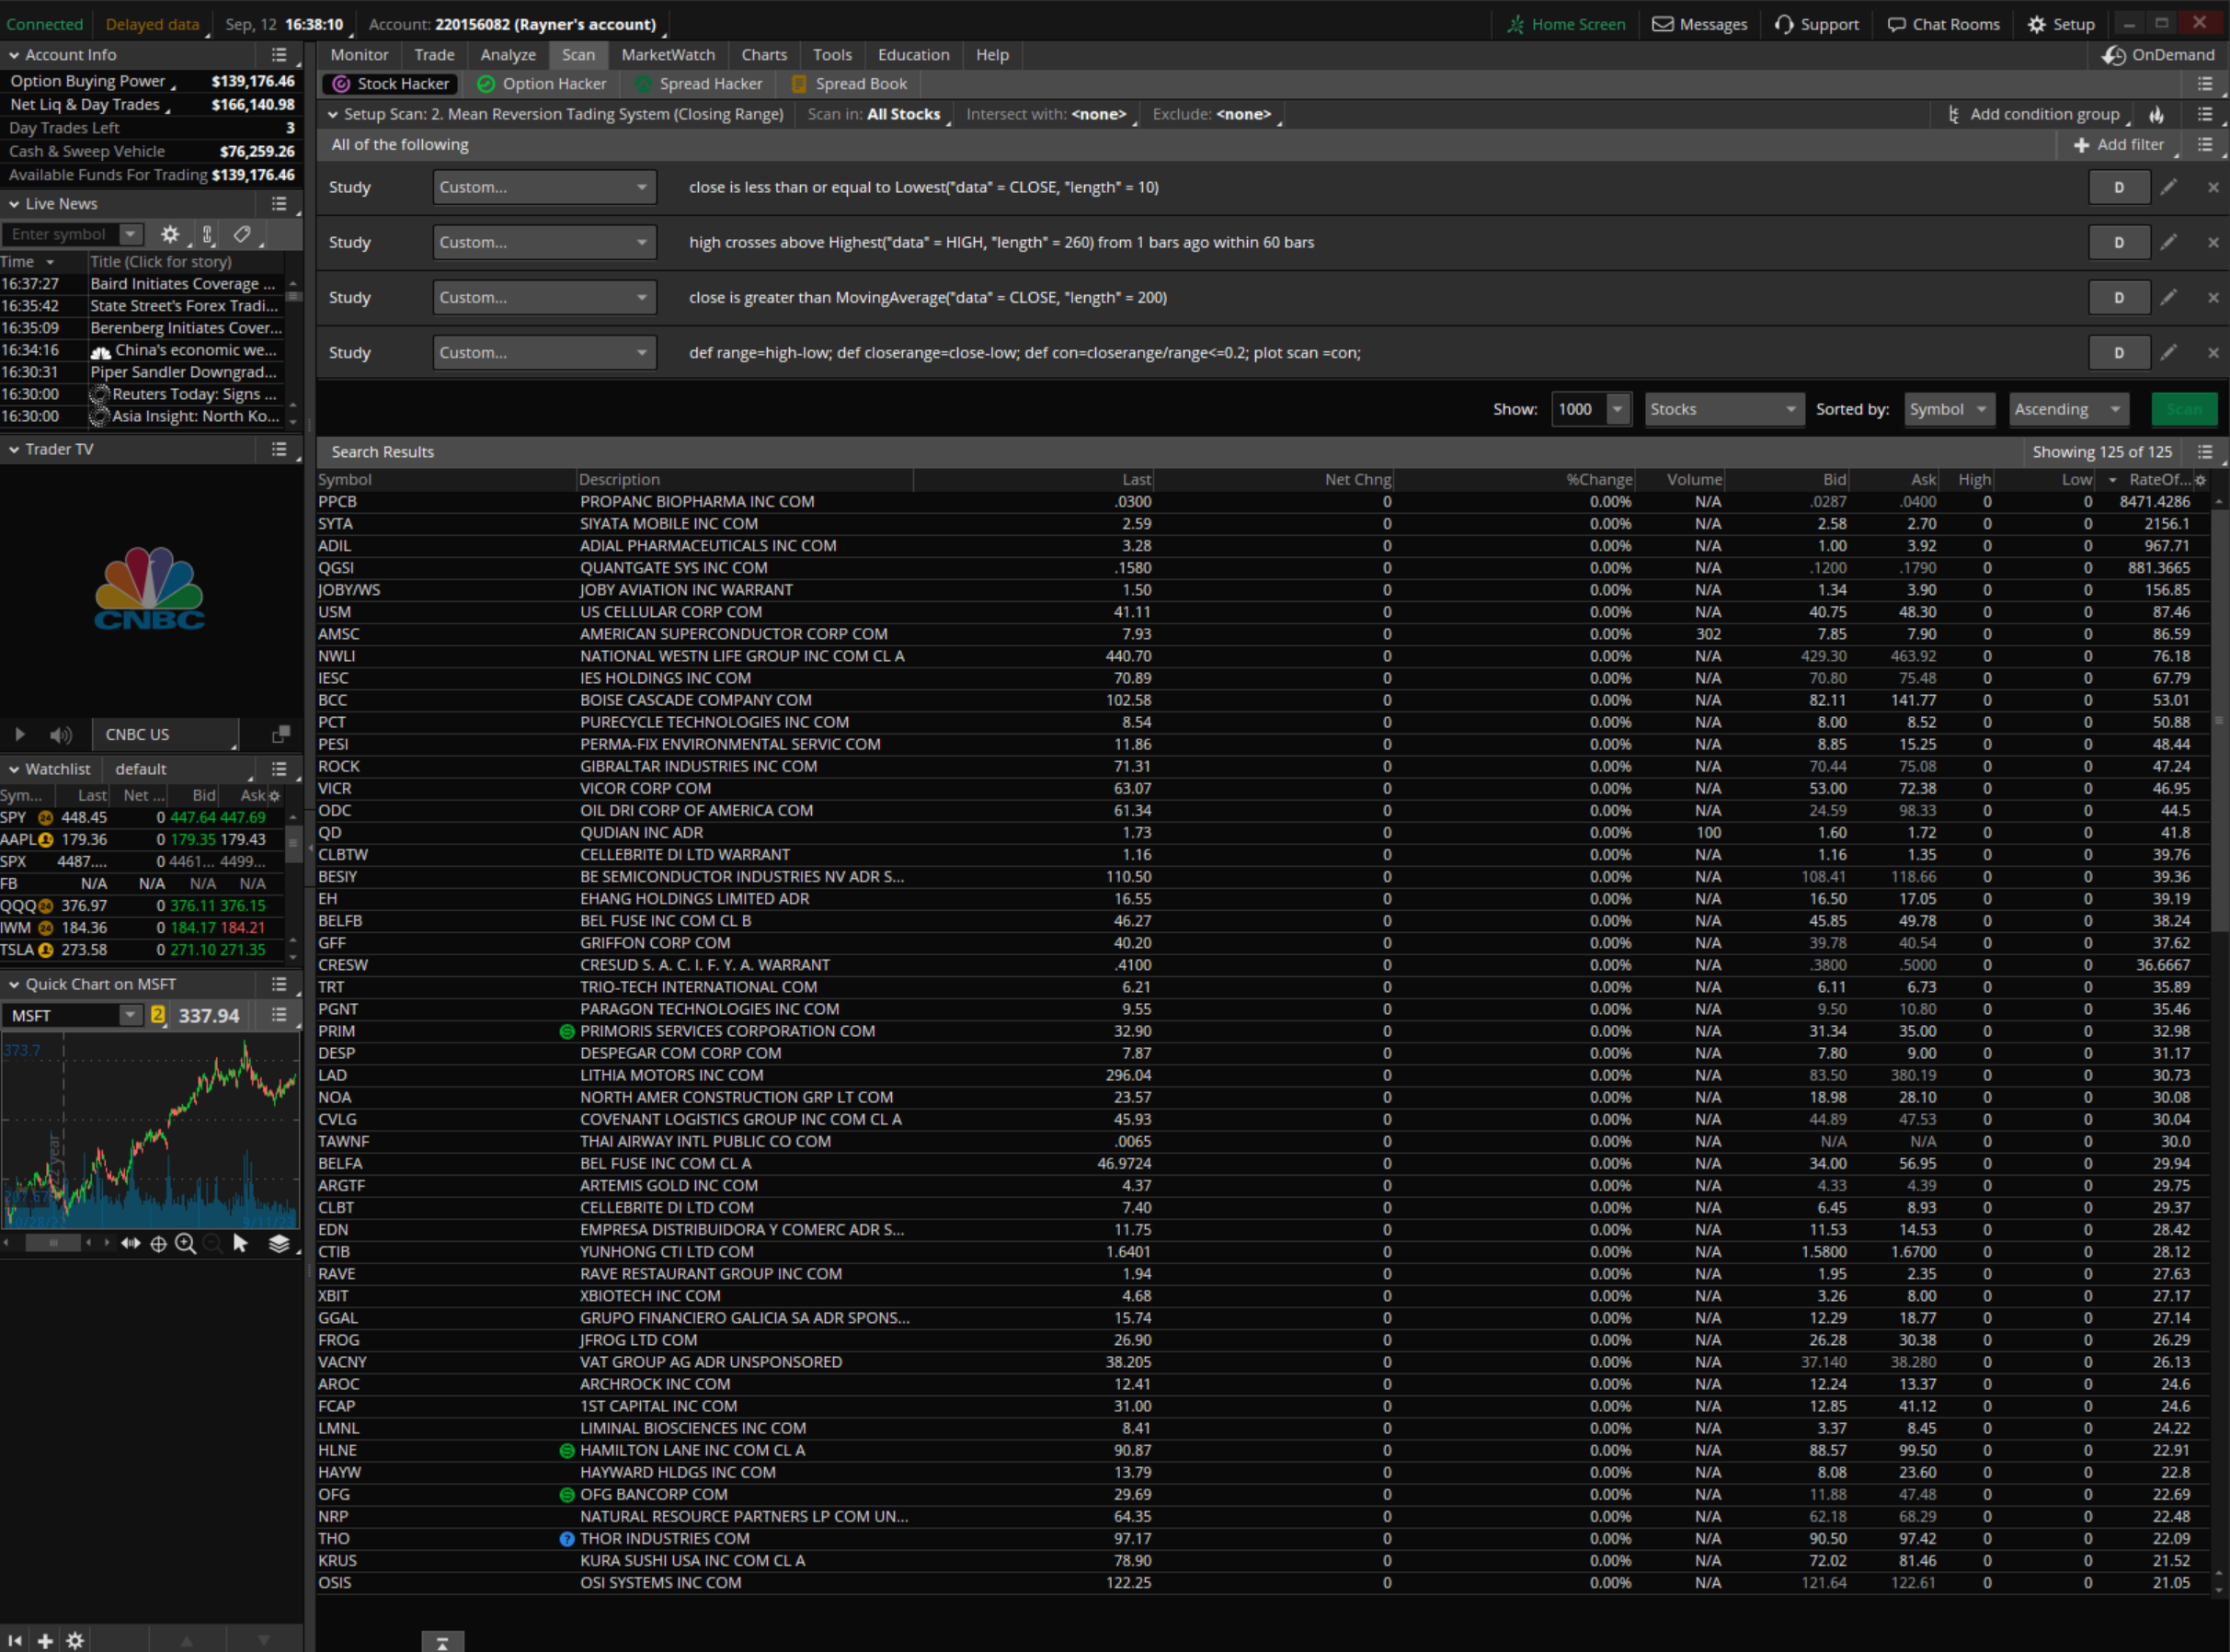Change aggregation D on the MovingAverage filter

[x=2118, y=297]
